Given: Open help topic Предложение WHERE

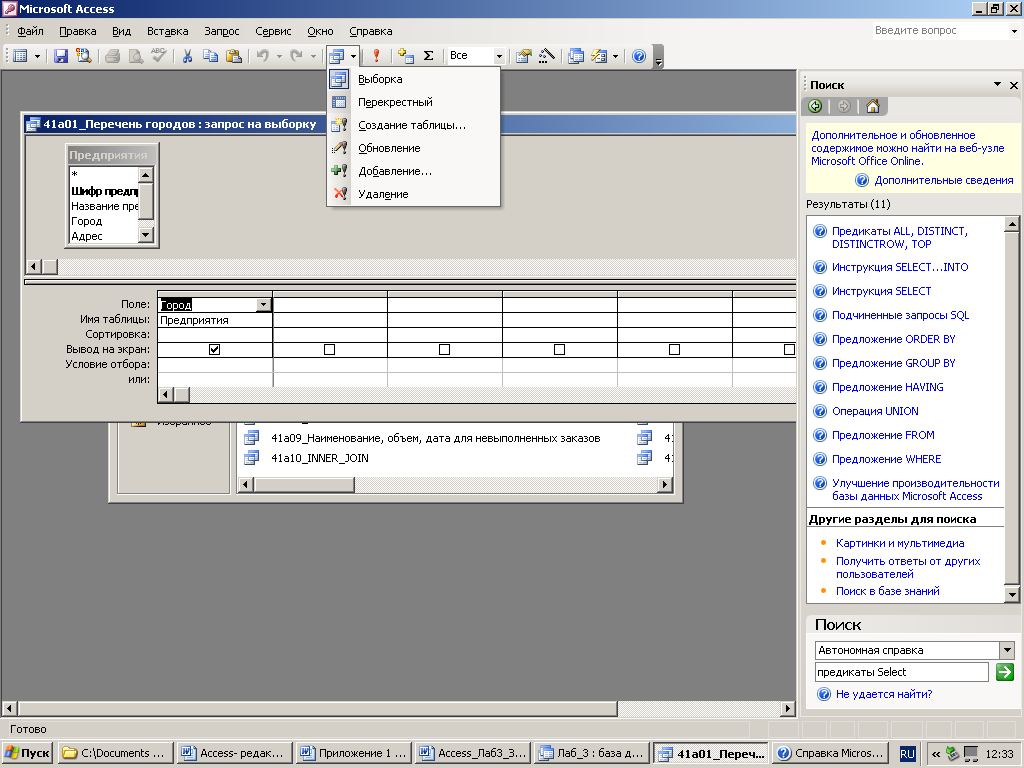Looking at the screenshot, I should pos(886,459).
